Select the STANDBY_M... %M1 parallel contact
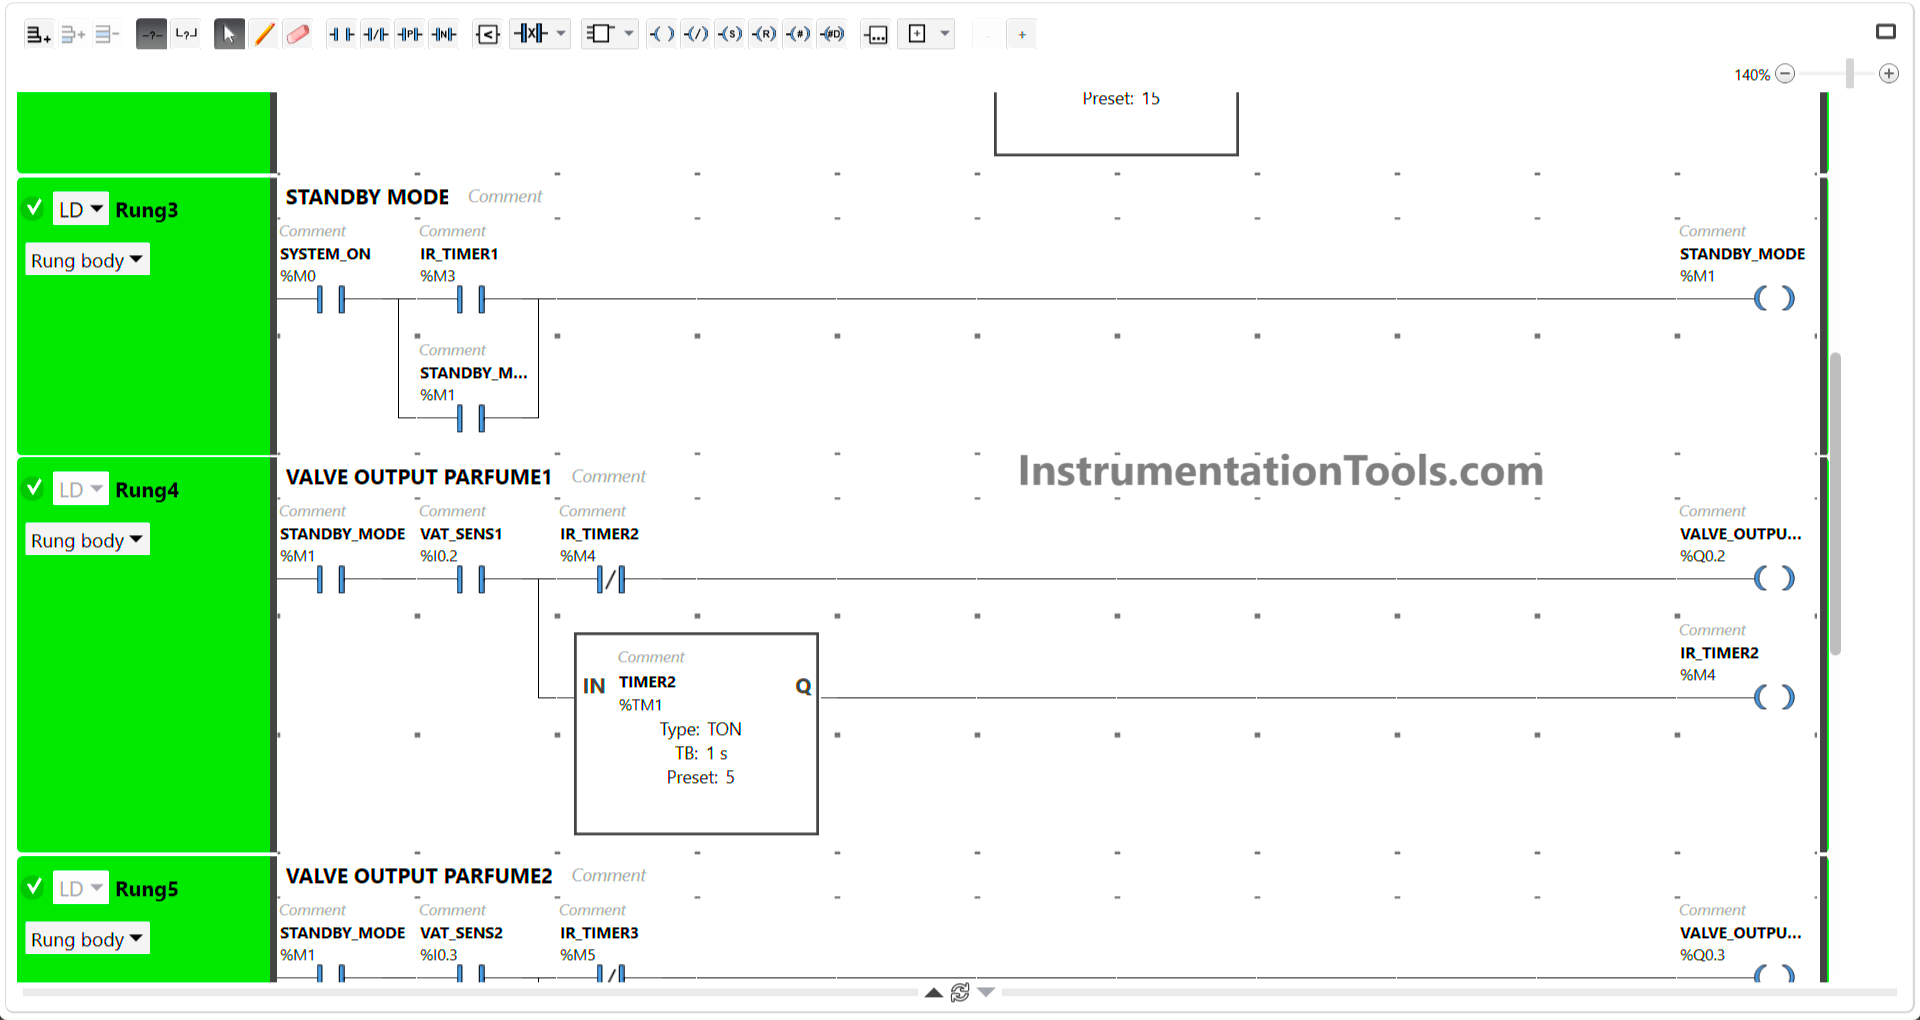This screenshot has width=1920, height=1020. pyautogui.click(x=470, y=418)
